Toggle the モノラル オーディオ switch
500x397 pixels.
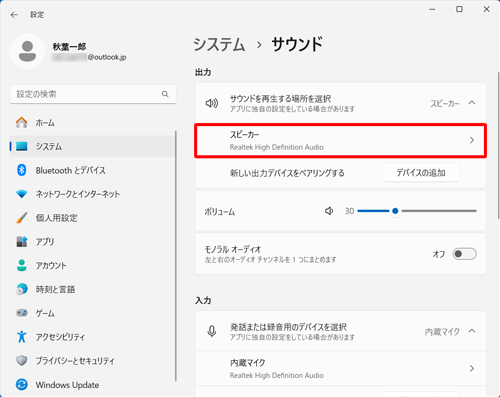464,254
